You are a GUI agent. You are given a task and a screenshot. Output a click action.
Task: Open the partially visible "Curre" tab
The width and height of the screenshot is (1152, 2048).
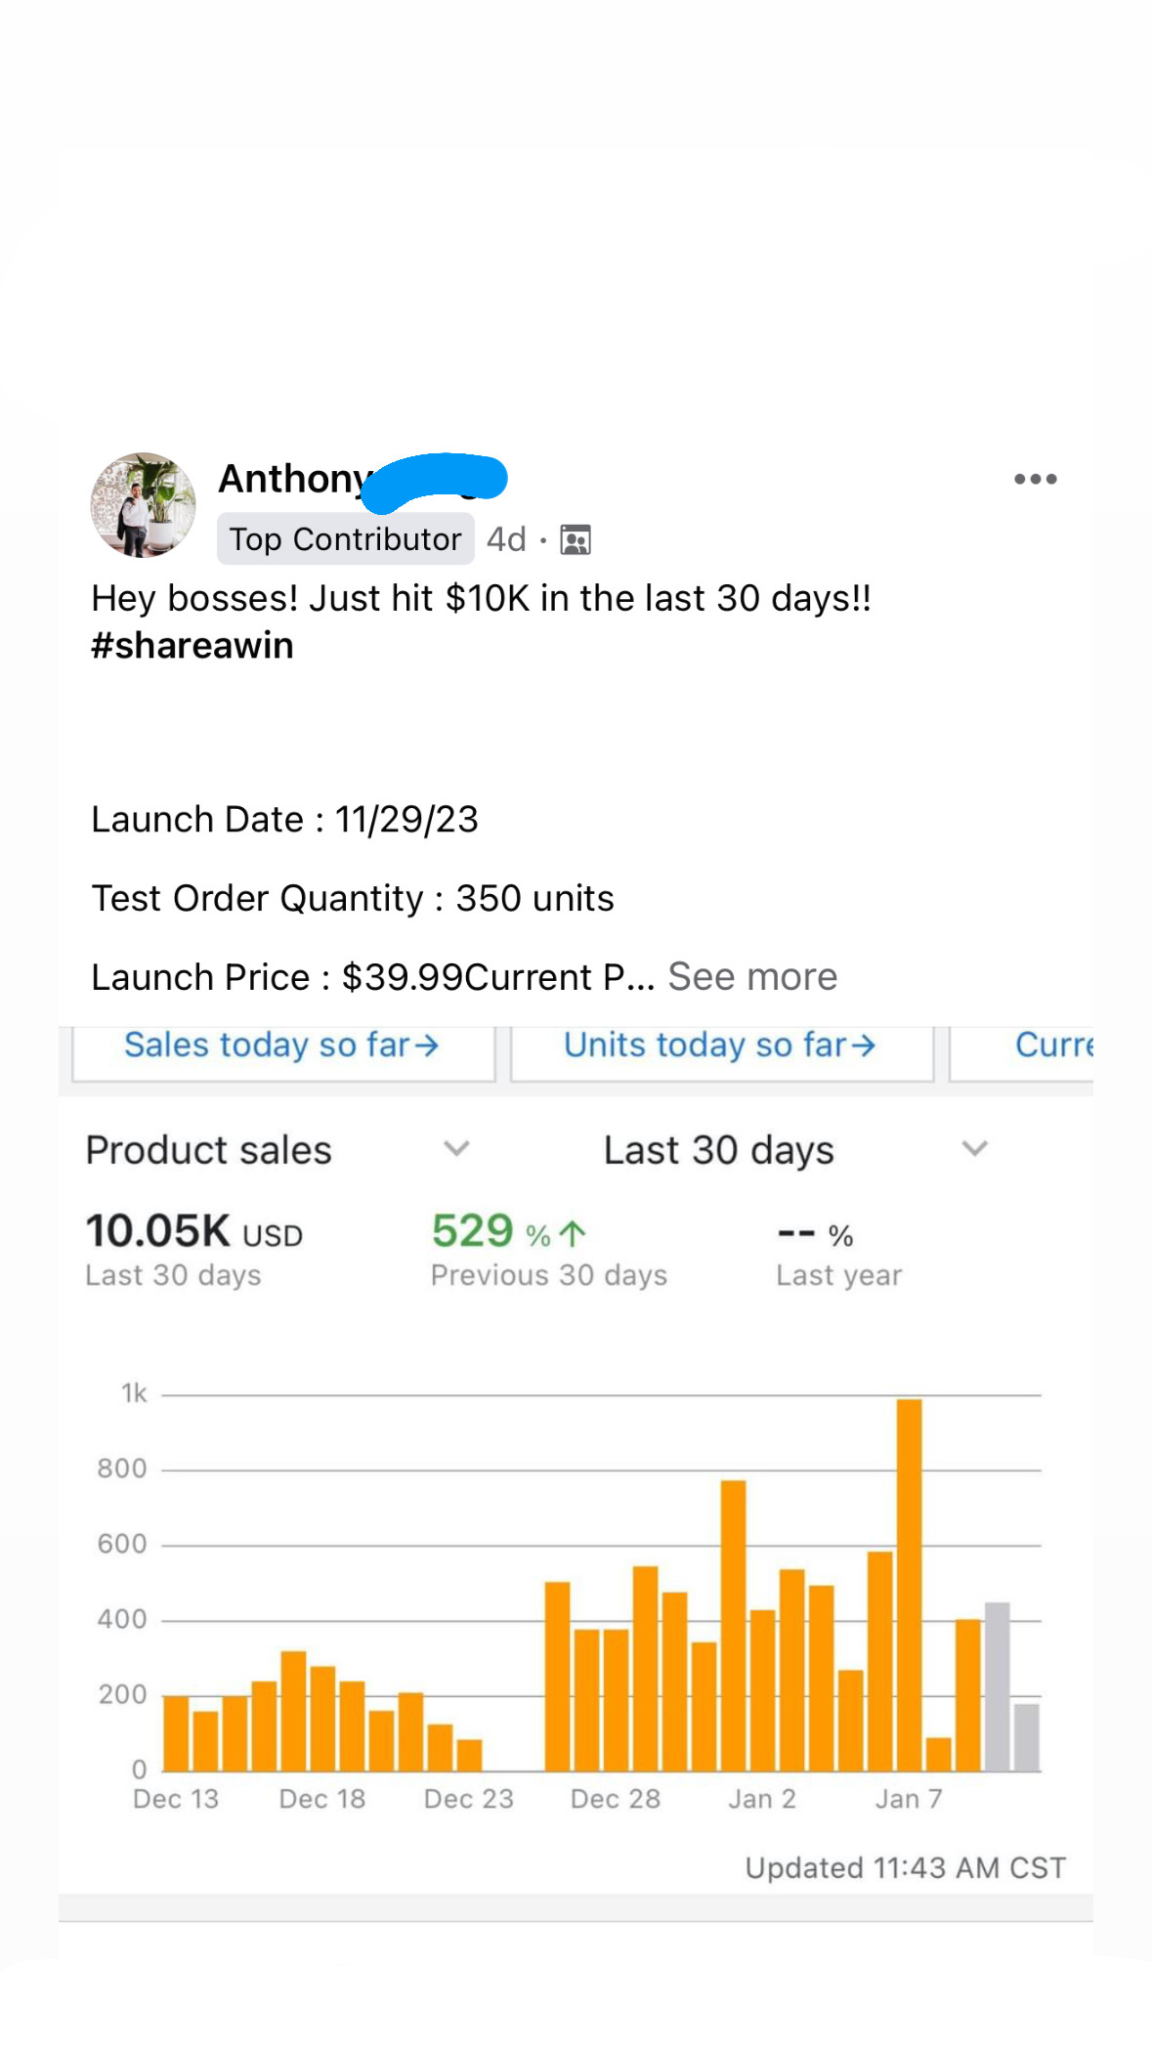click(1055, 1045)
